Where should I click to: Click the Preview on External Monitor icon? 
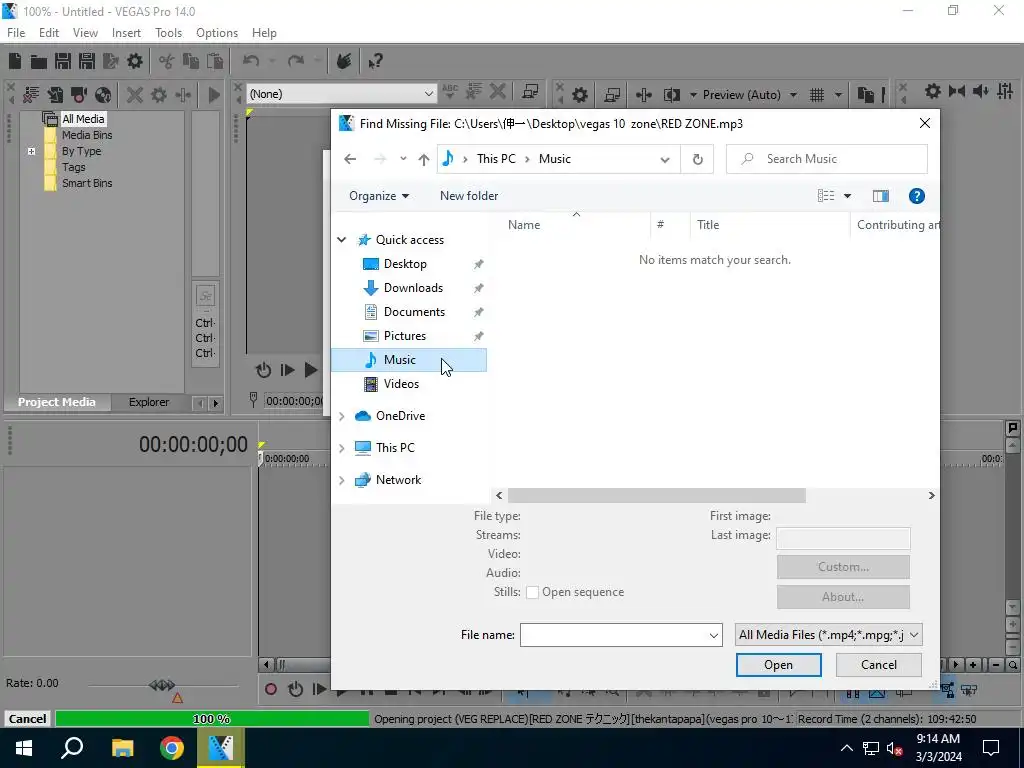pos(612,95)
